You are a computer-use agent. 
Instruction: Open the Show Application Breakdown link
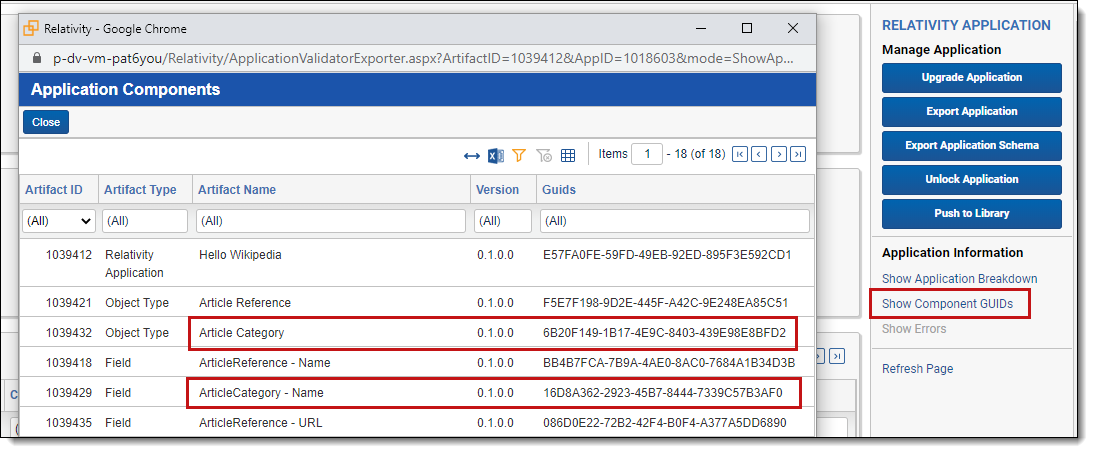(x=959, y=279)
